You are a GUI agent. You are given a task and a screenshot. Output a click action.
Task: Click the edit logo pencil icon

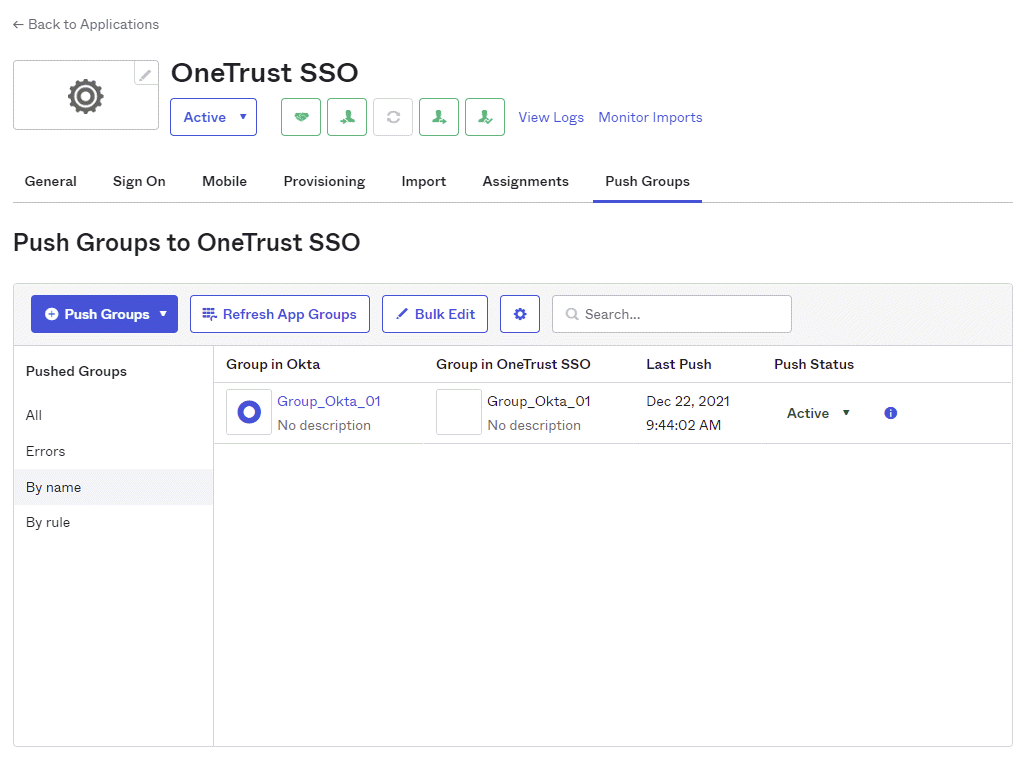coord(146,74)
